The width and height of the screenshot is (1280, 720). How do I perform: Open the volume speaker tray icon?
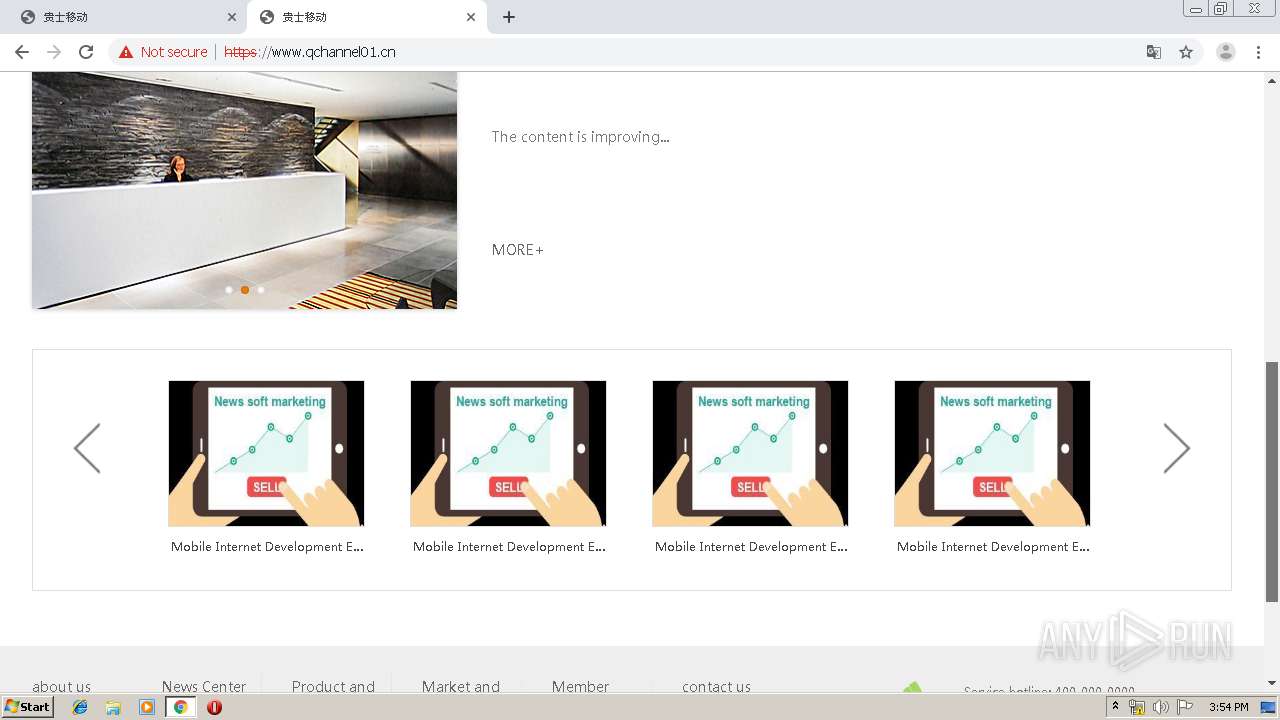(x=1160, y=707)
